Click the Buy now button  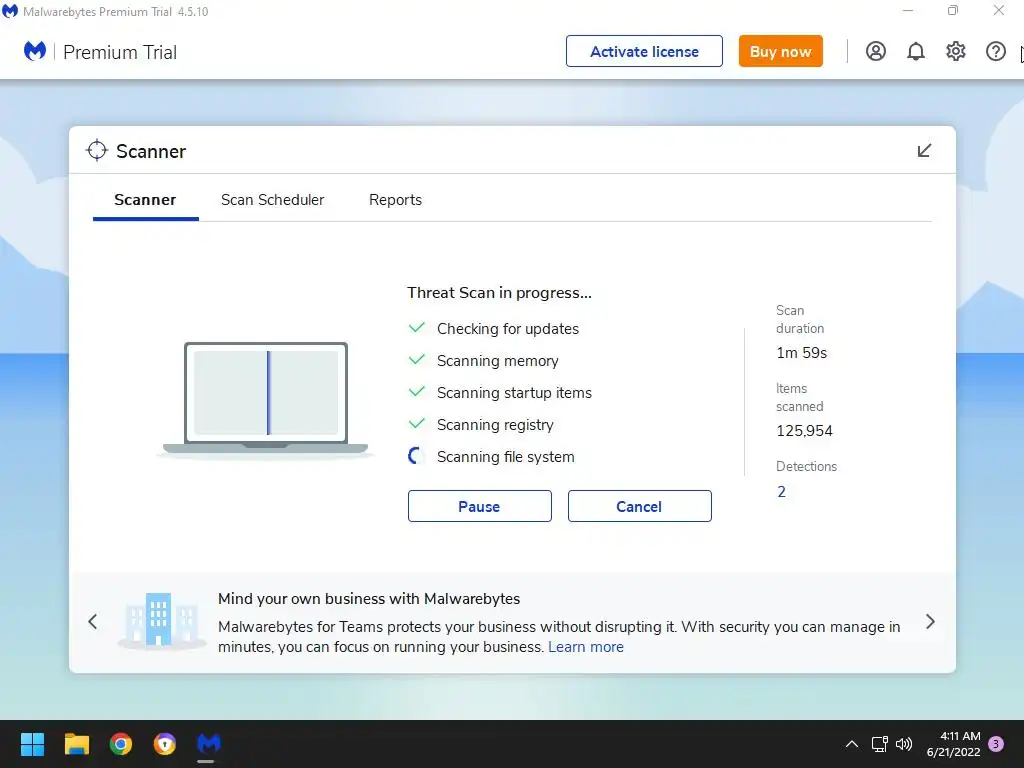[x=780, y=51]
